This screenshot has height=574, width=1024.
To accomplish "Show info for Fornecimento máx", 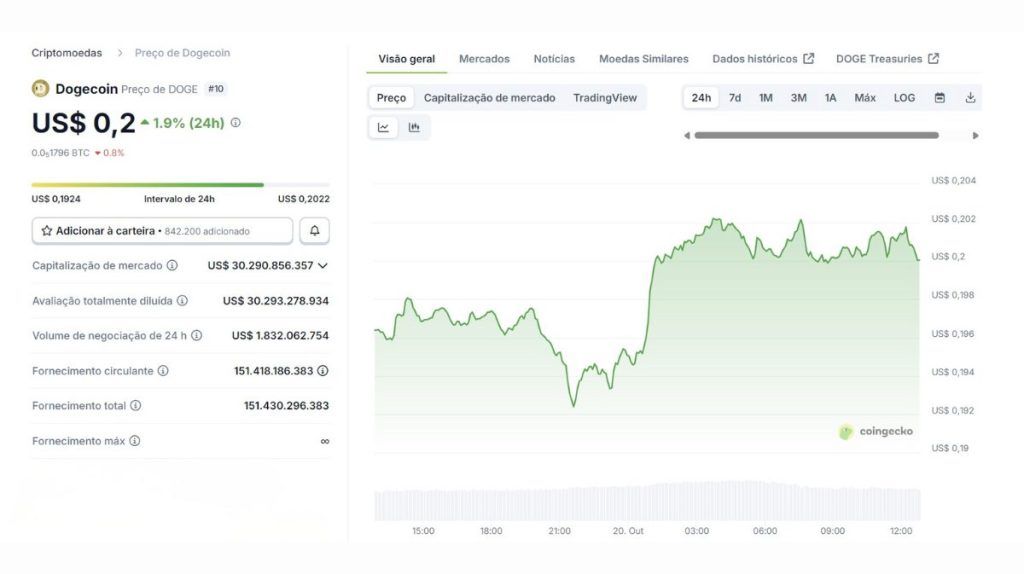I will (x=135, y=441).
